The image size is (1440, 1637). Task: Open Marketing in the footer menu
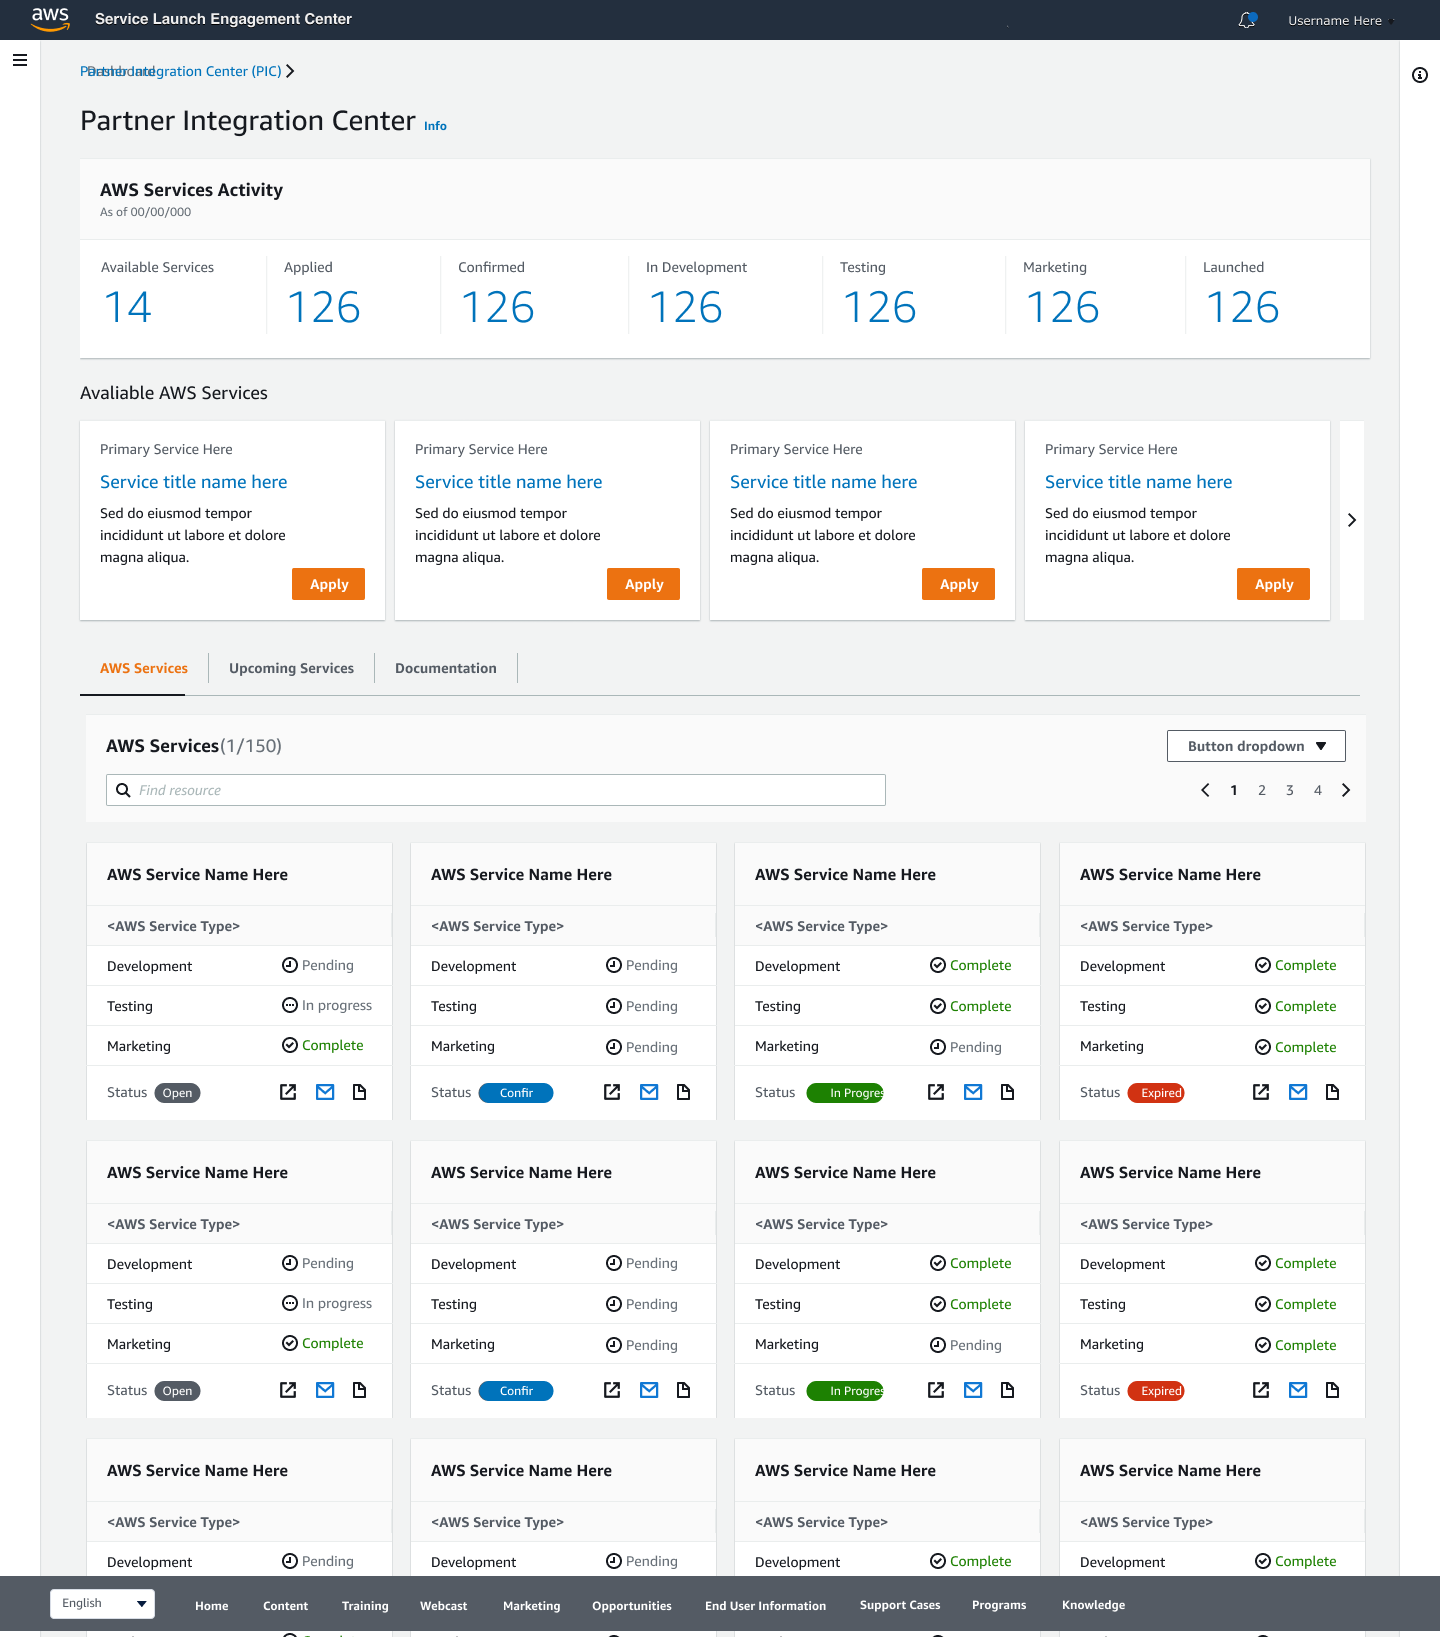point(532,1606)
